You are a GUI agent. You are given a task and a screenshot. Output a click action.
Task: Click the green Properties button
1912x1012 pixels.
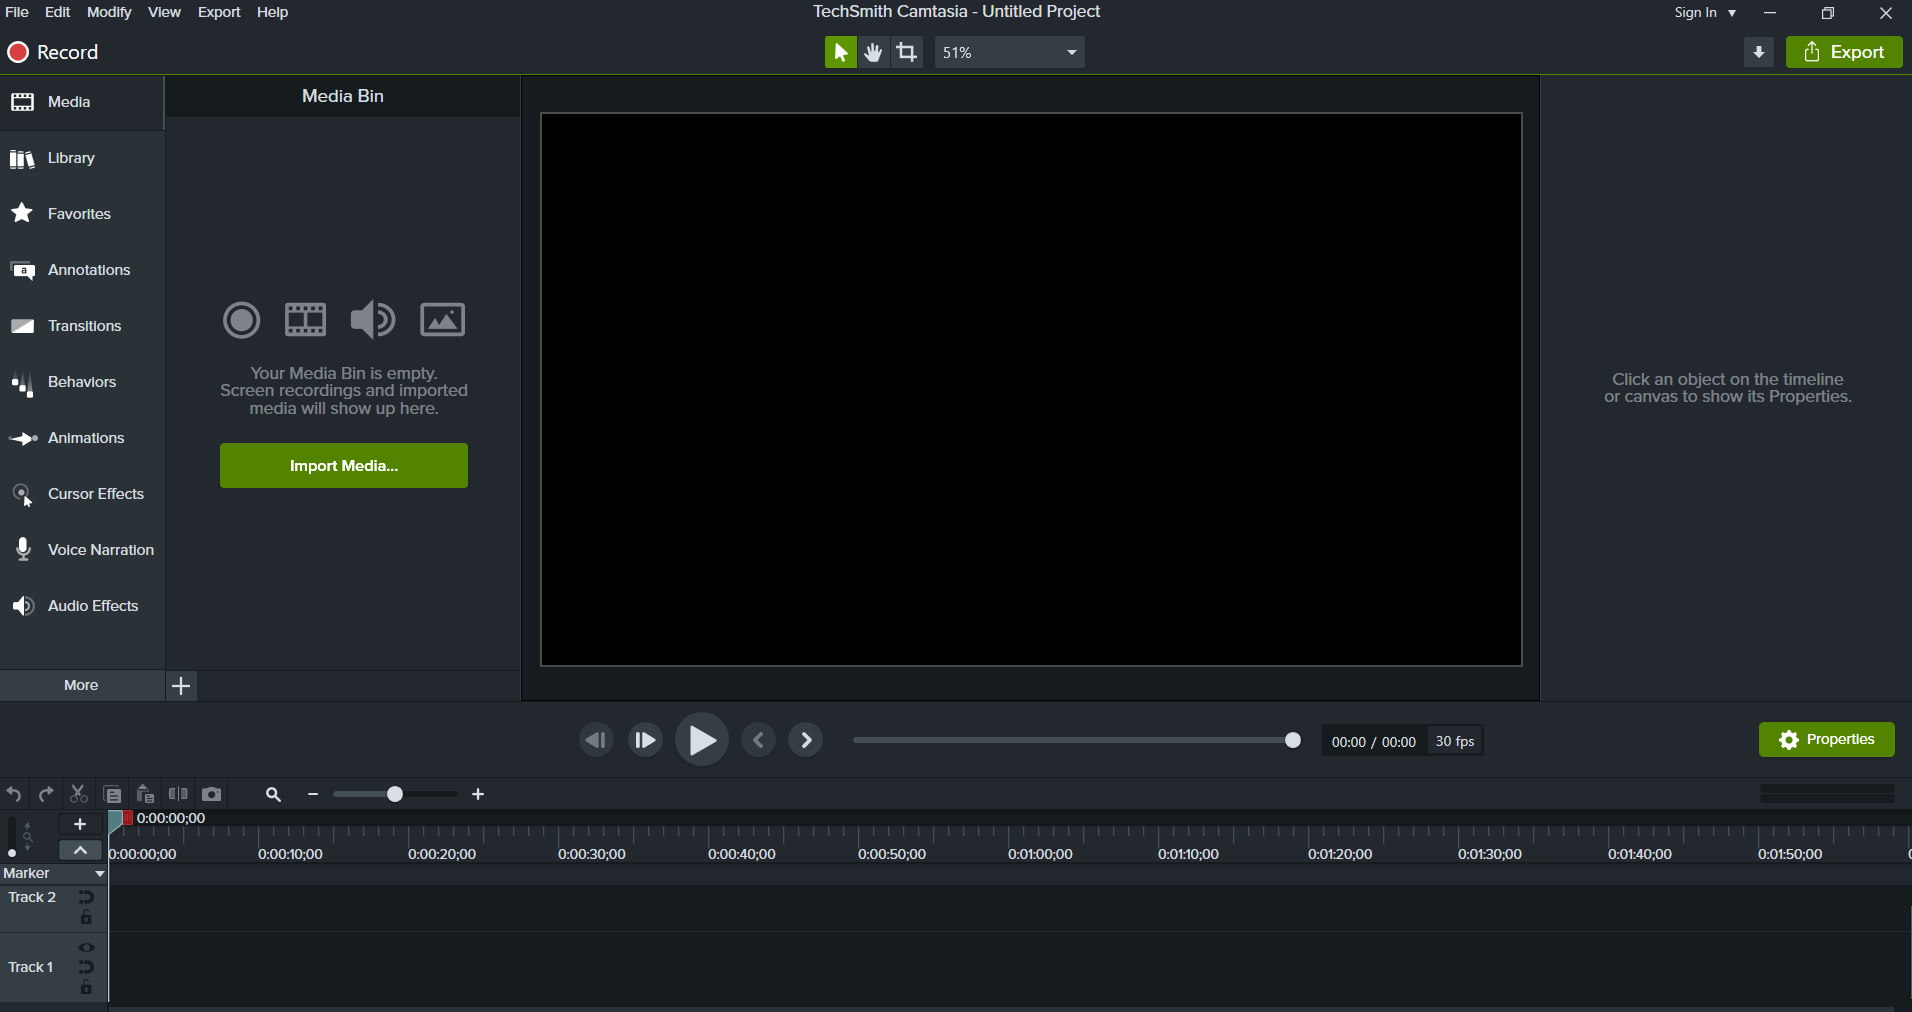coord(1826,740)
